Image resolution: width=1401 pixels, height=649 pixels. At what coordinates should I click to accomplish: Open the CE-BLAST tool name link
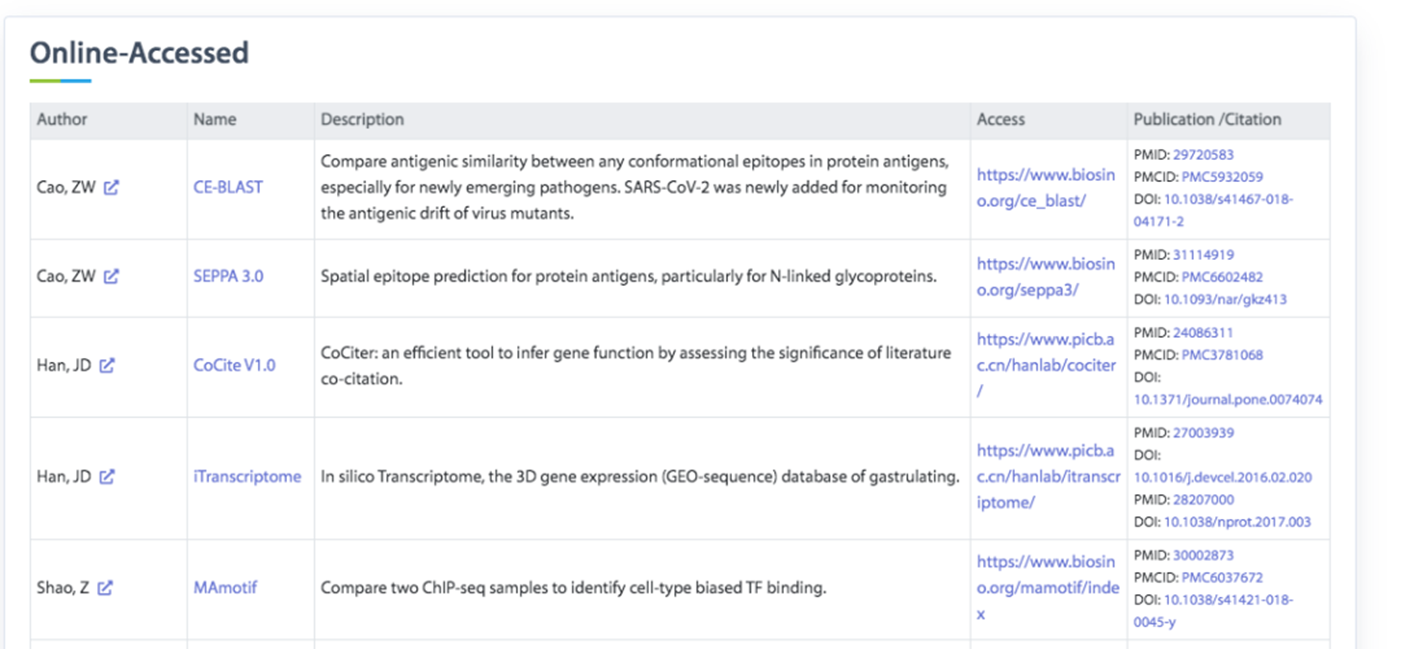click(228, 187)
